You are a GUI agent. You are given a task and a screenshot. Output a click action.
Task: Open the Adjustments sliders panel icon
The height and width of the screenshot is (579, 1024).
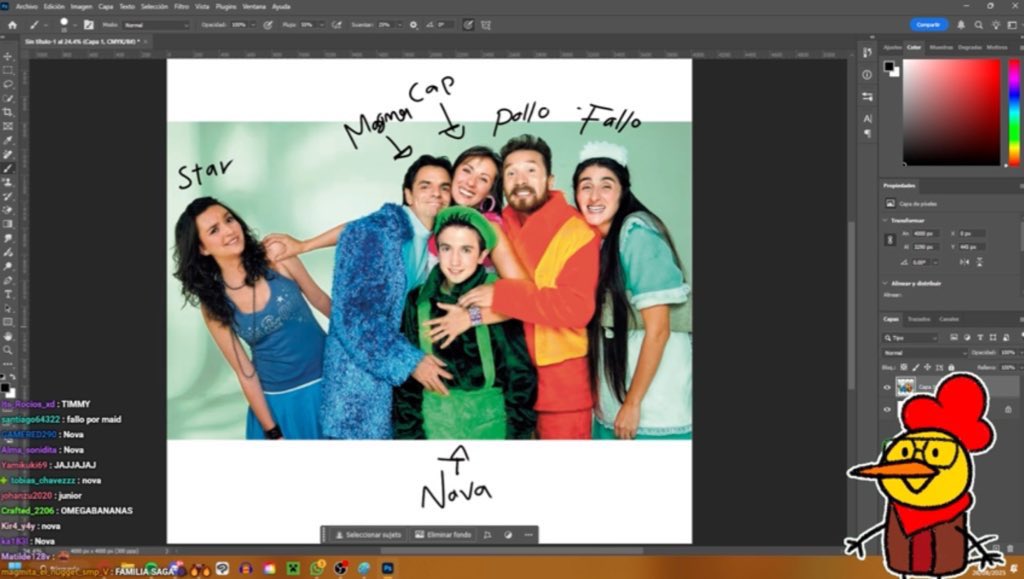tap(867, 97)
